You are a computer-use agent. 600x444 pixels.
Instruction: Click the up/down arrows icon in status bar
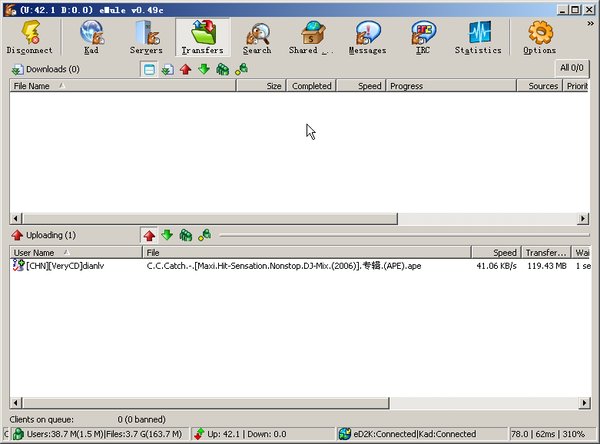tap(199, 434)
